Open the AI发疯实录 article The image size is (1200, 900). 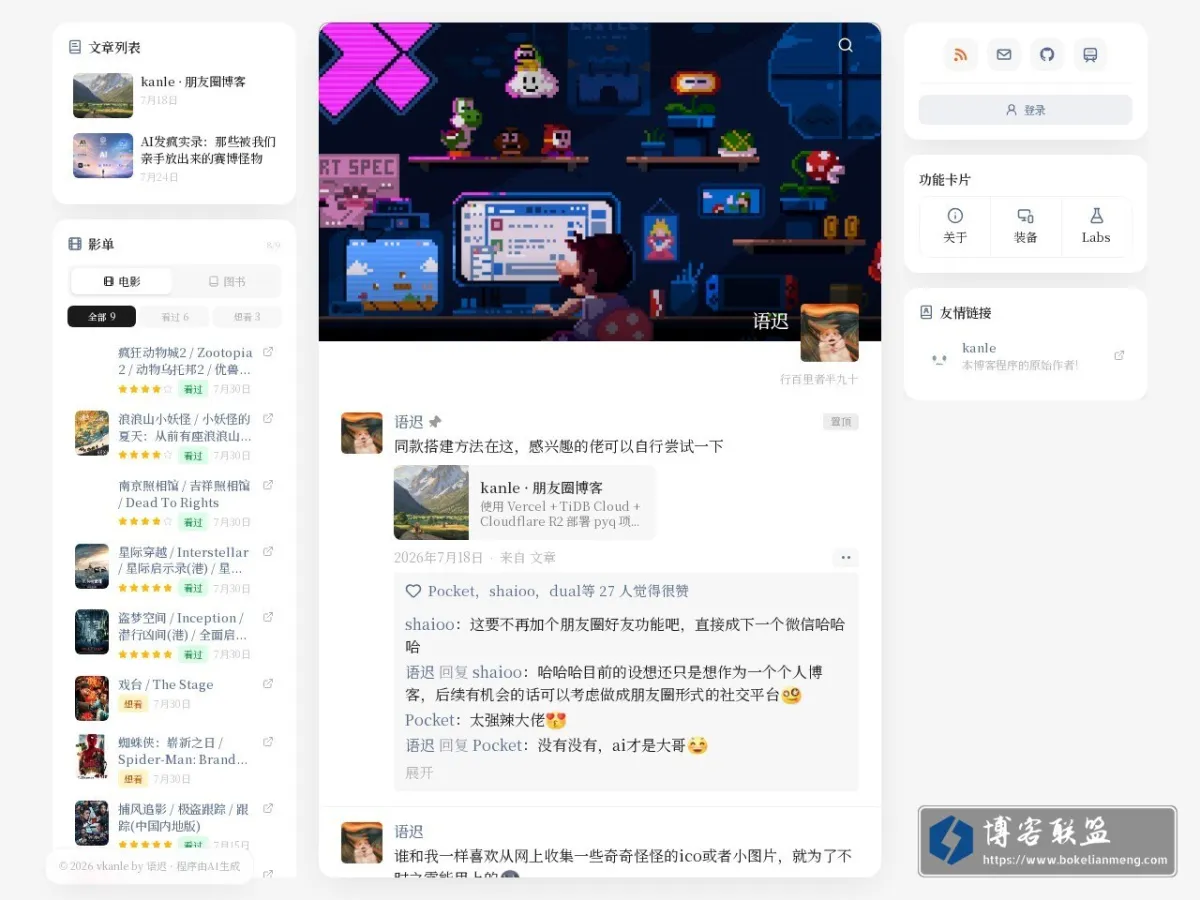(x=174, y=158)
